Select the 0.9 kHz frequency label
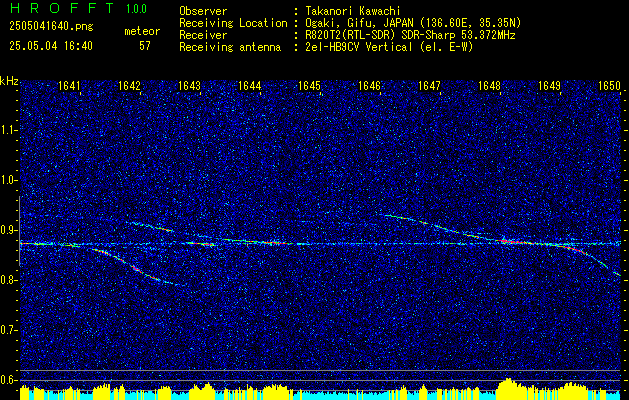Screen dimensions: 629x400 pos(8,230)
